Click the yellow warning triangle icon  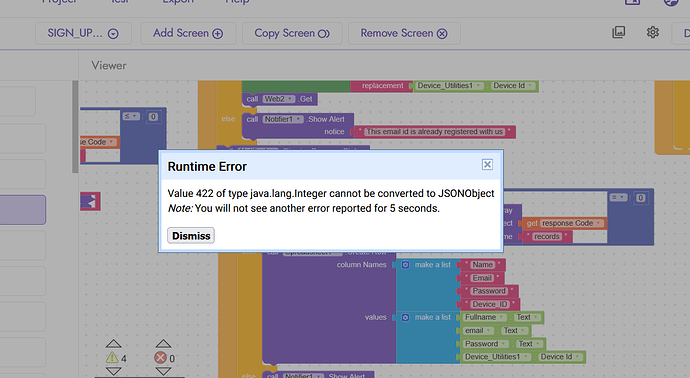[x=112, y=358]
